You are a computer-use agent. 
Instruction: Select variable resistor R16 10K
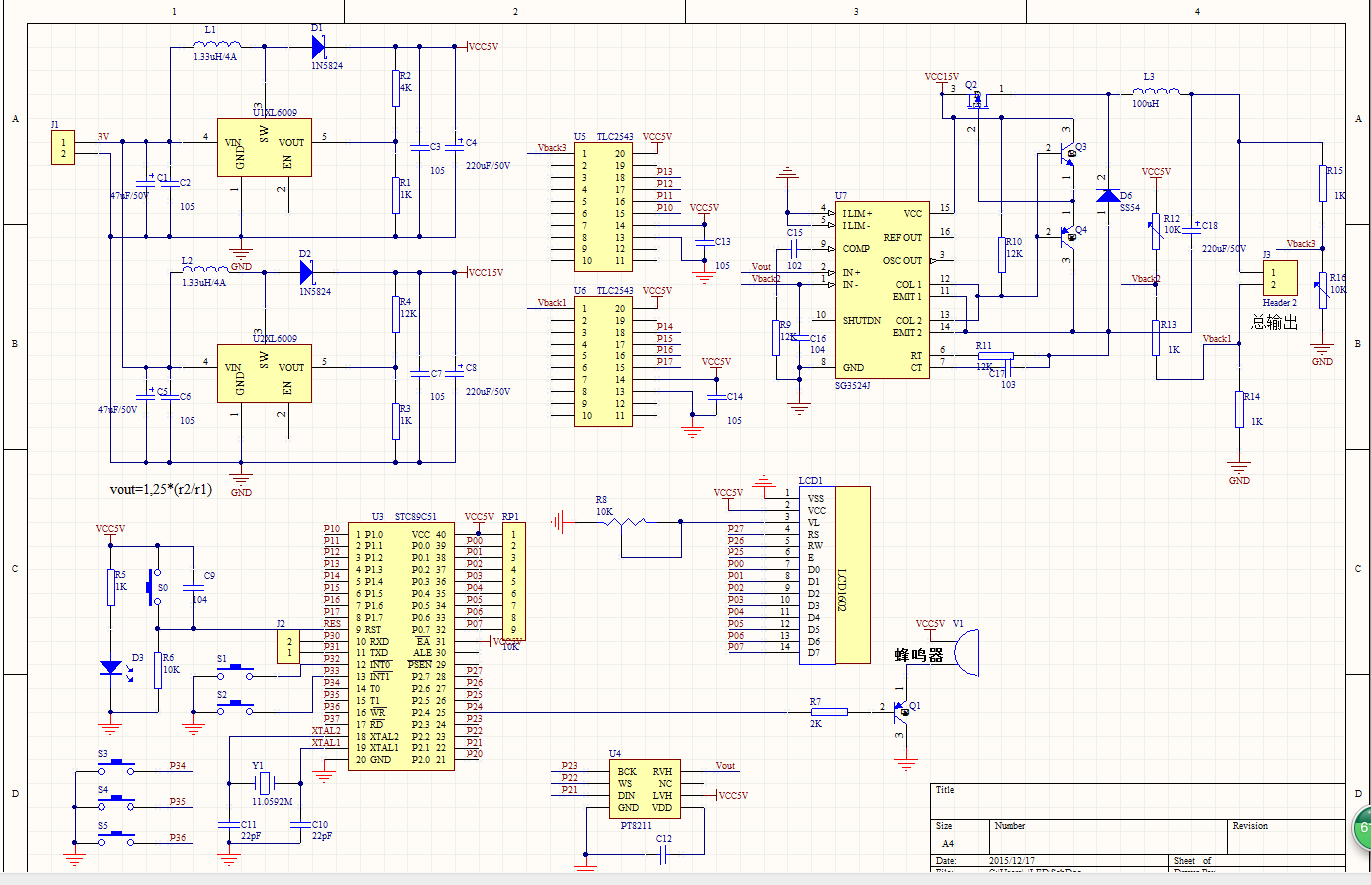pyautogui.click(x=1323, y=291)
